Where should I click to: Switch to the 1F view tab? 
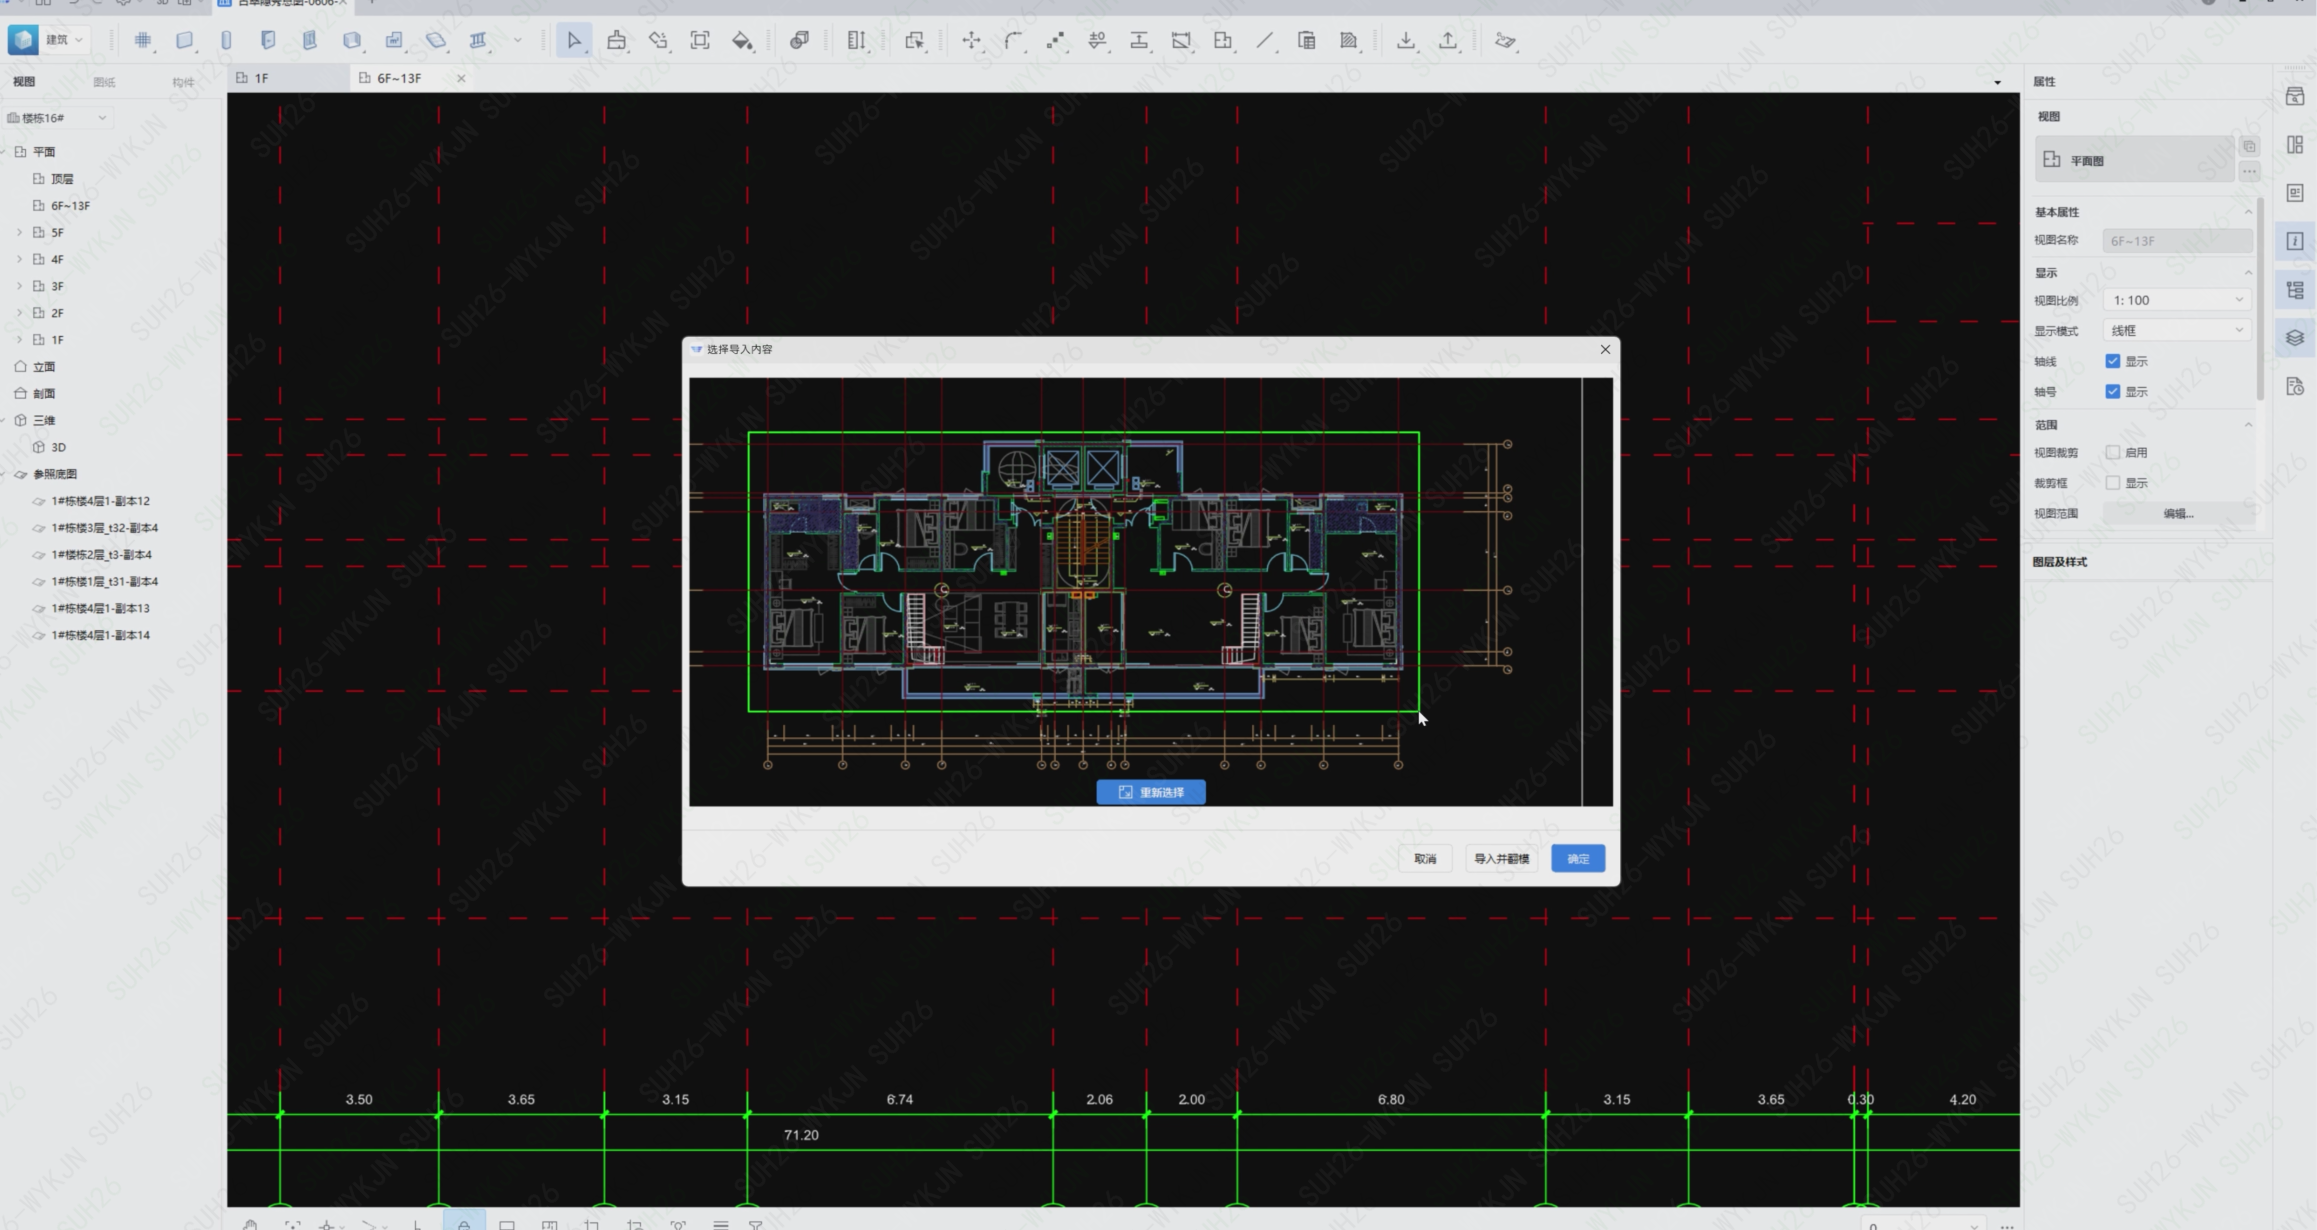pyautogui.click(x=261, y=78)
